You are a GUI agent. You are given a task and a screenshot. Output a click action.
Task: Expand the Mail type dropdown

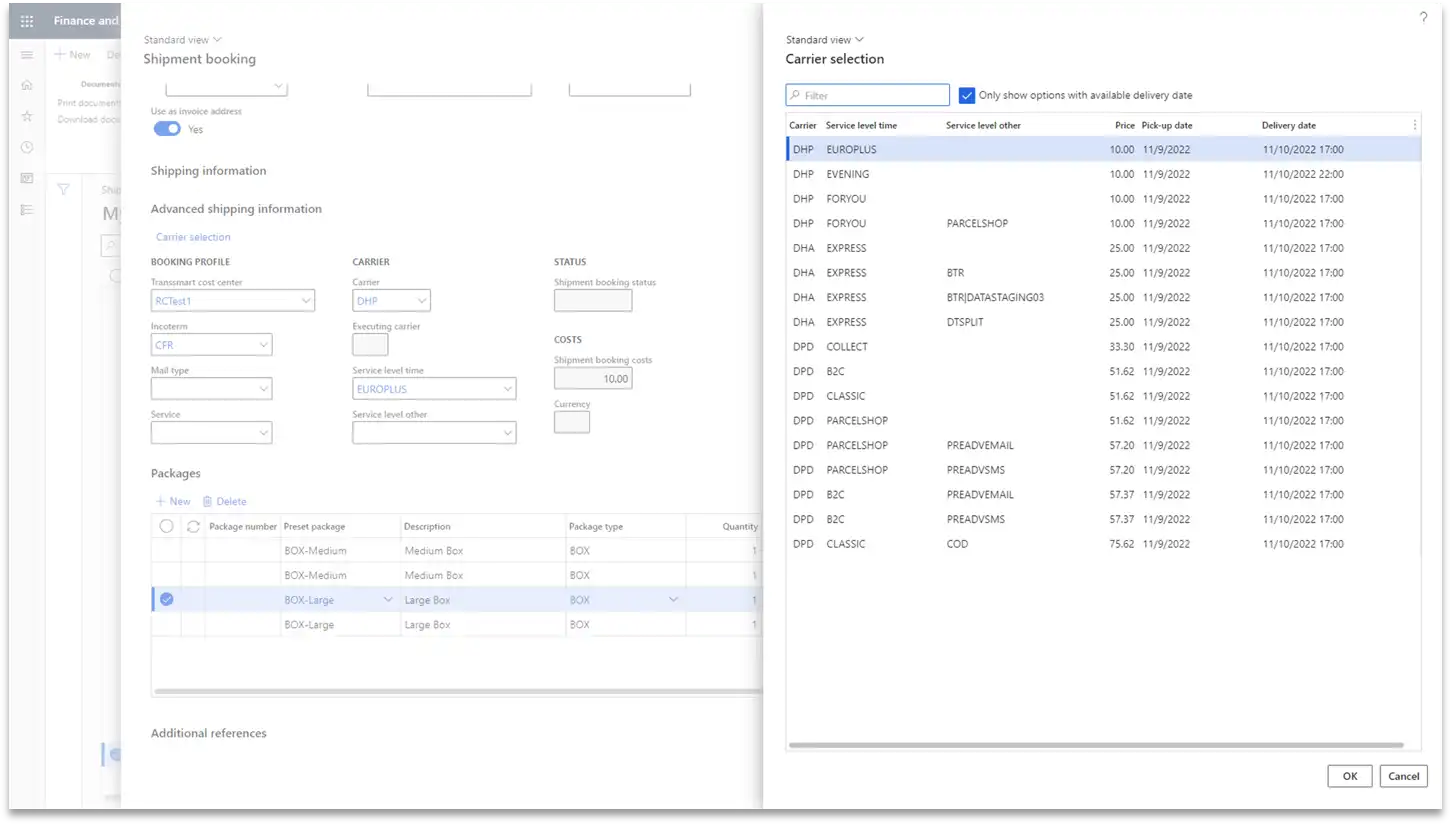[263, 389]
